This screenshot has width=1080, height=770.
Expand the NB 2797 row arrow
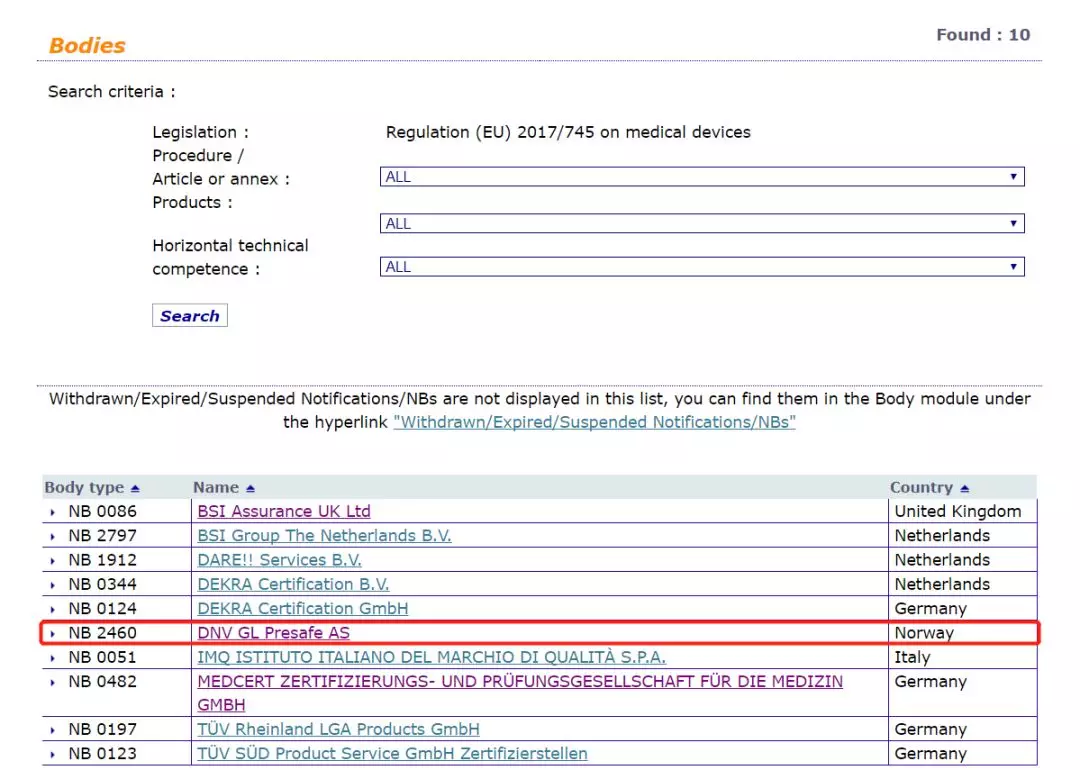(52, 537)
